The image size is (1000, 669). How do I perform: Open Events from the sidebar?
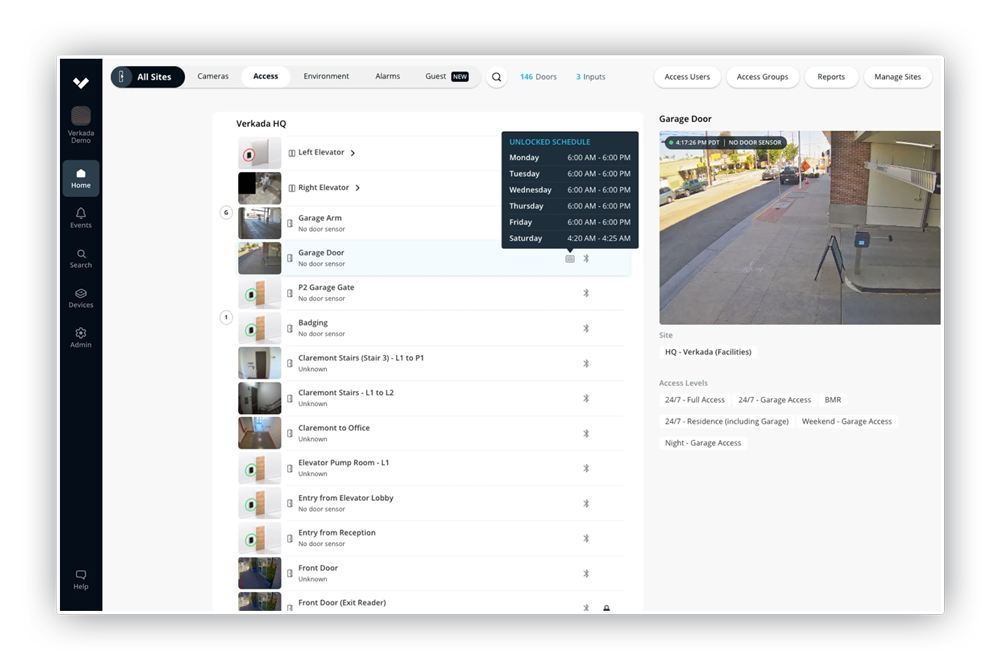click(x=81, y=217)
